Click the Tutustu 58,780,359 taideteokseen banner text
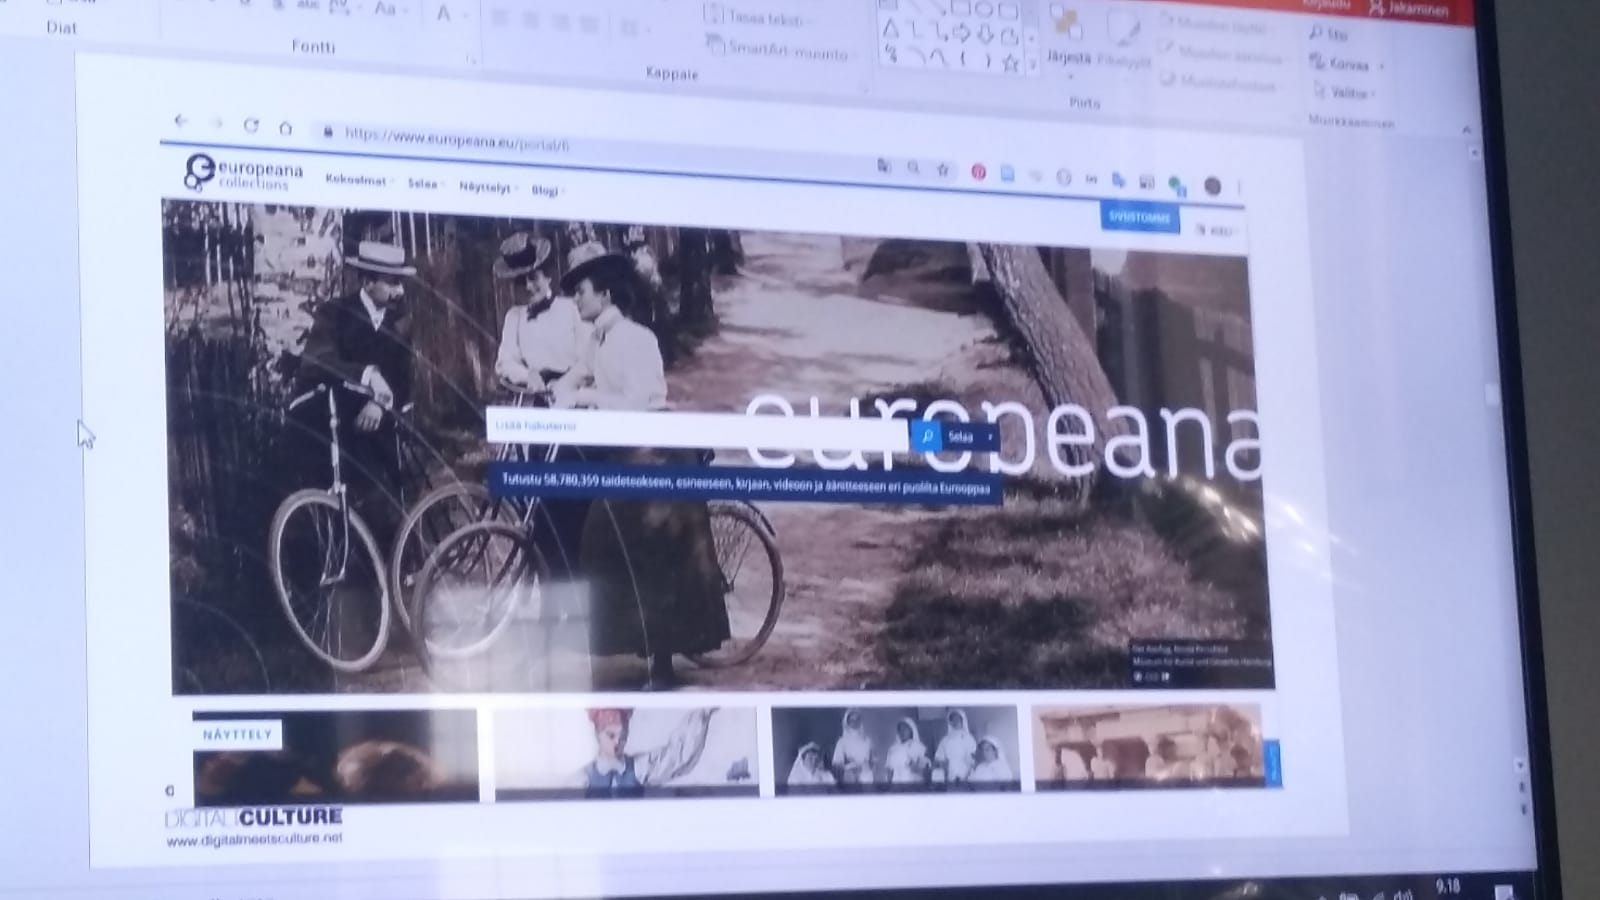This screenshot has width=1600, height=900. coord(745,482)
